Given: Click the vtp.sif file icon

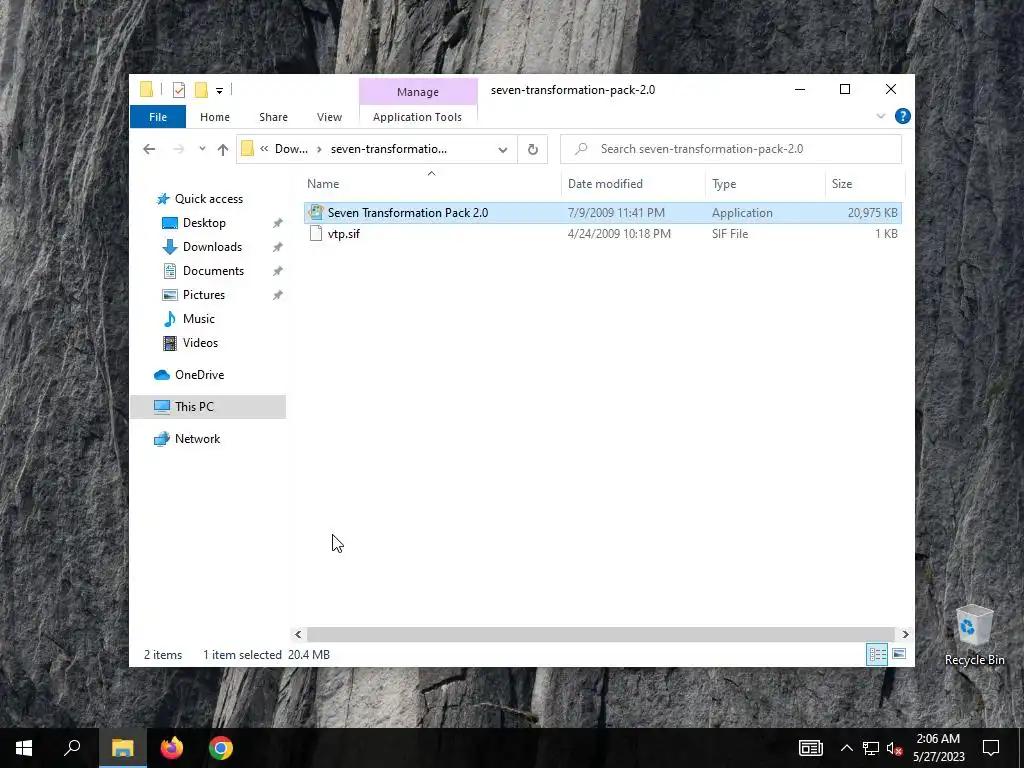Looking at the screenshot, I should [316, 233].
